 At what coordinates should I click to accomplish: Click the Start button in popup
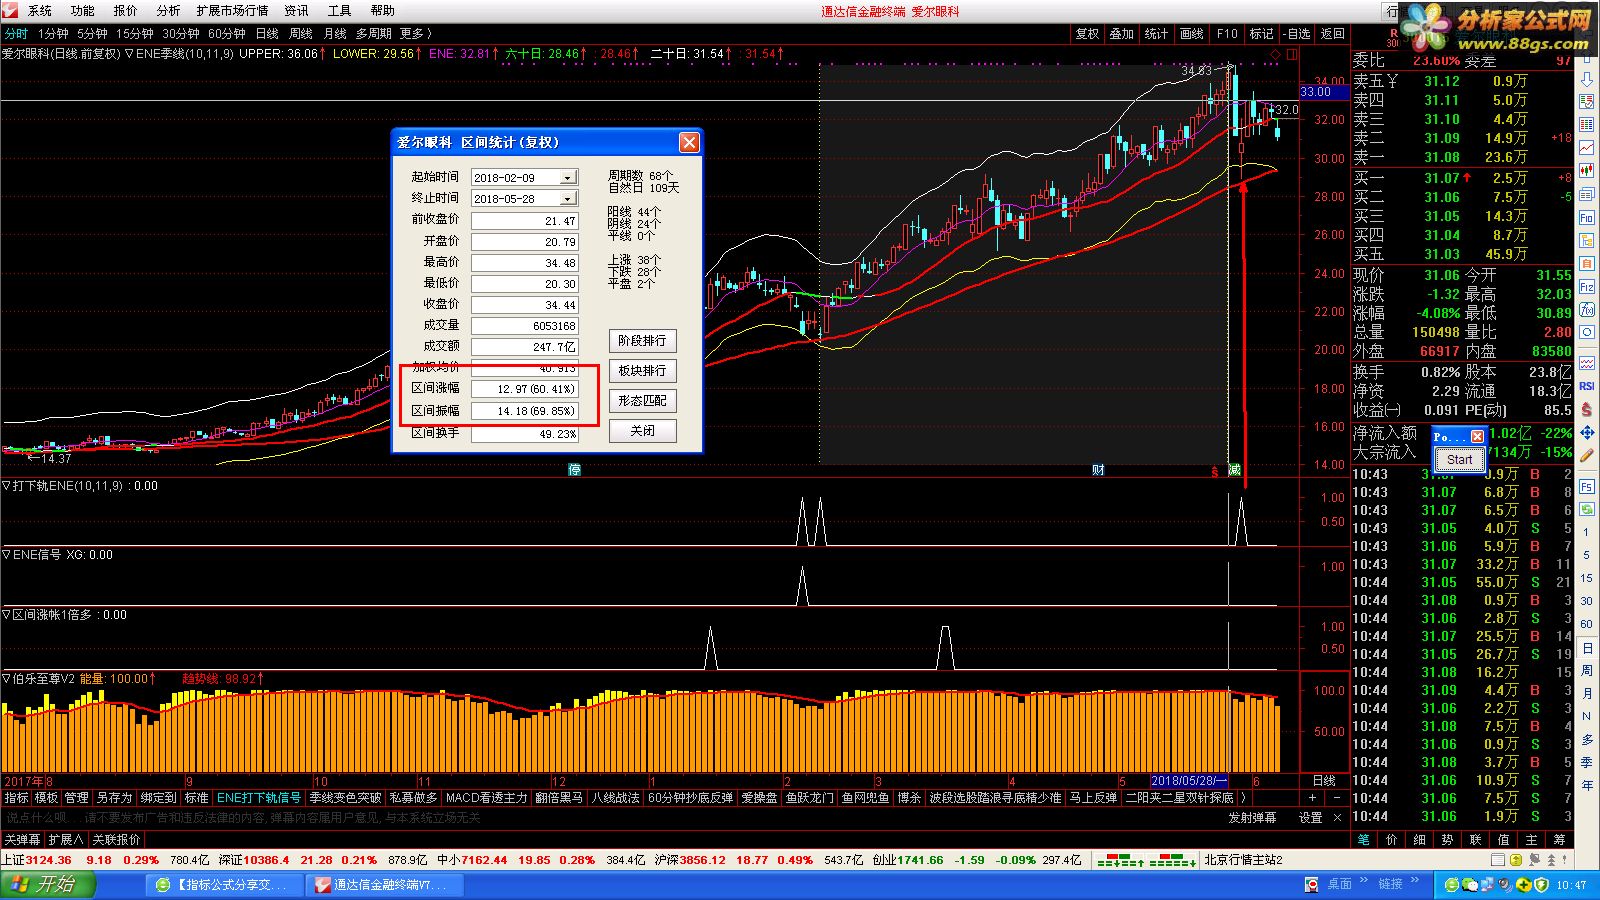pyautogui.click(x=1459, y=460)
